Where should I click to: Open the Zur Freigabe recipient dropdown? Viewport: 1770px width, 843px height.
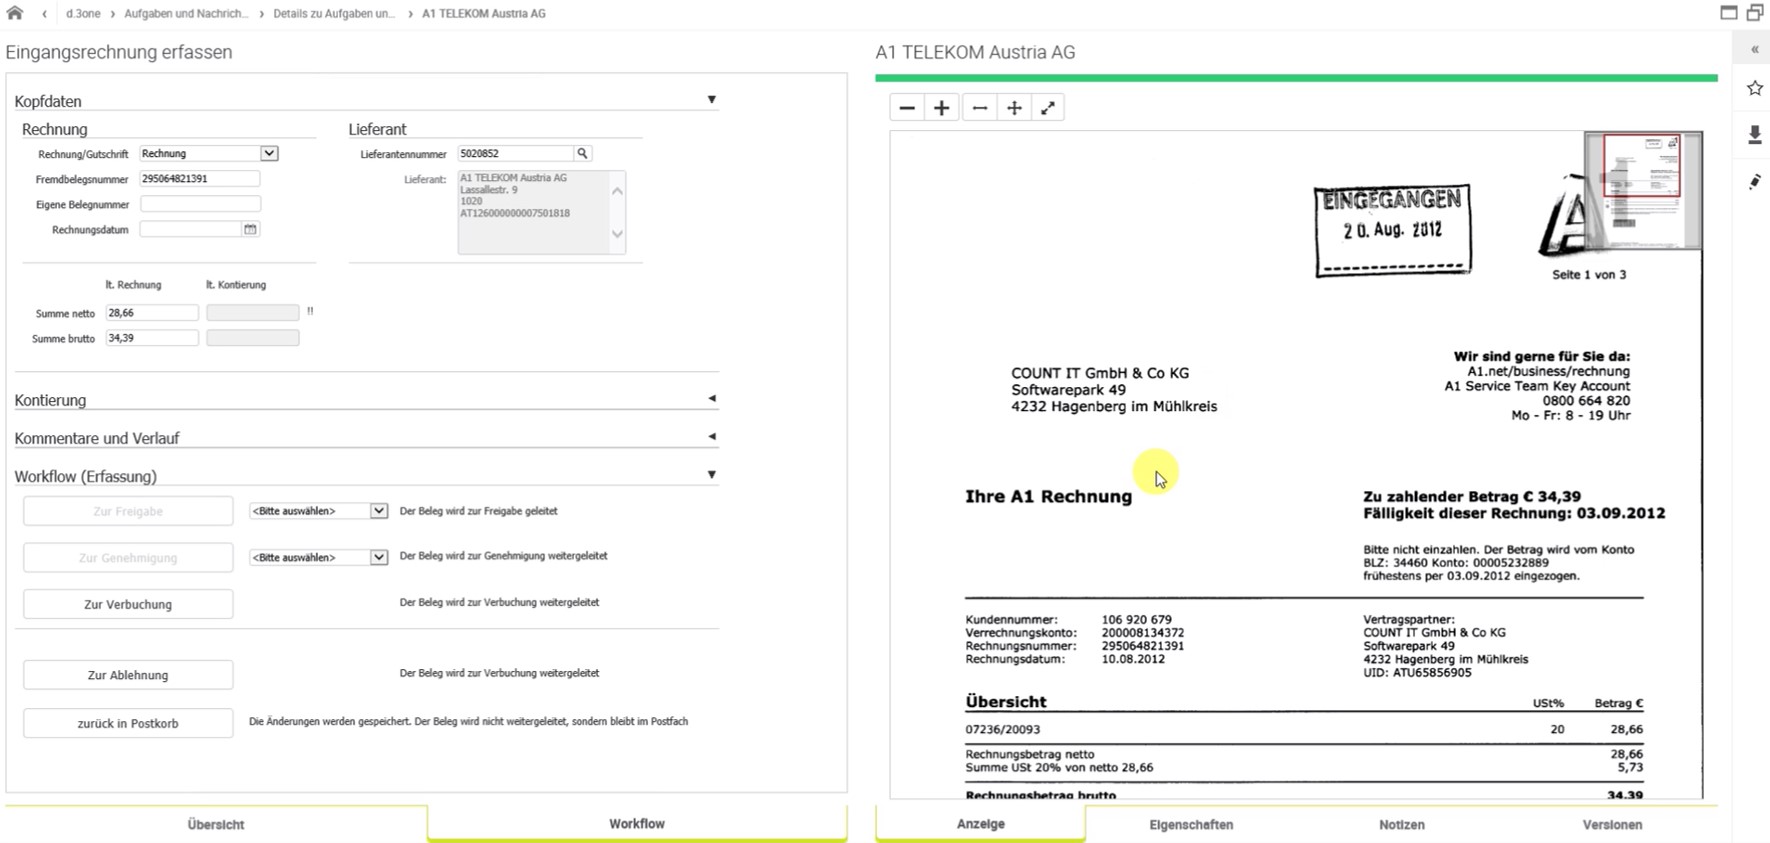378,511
